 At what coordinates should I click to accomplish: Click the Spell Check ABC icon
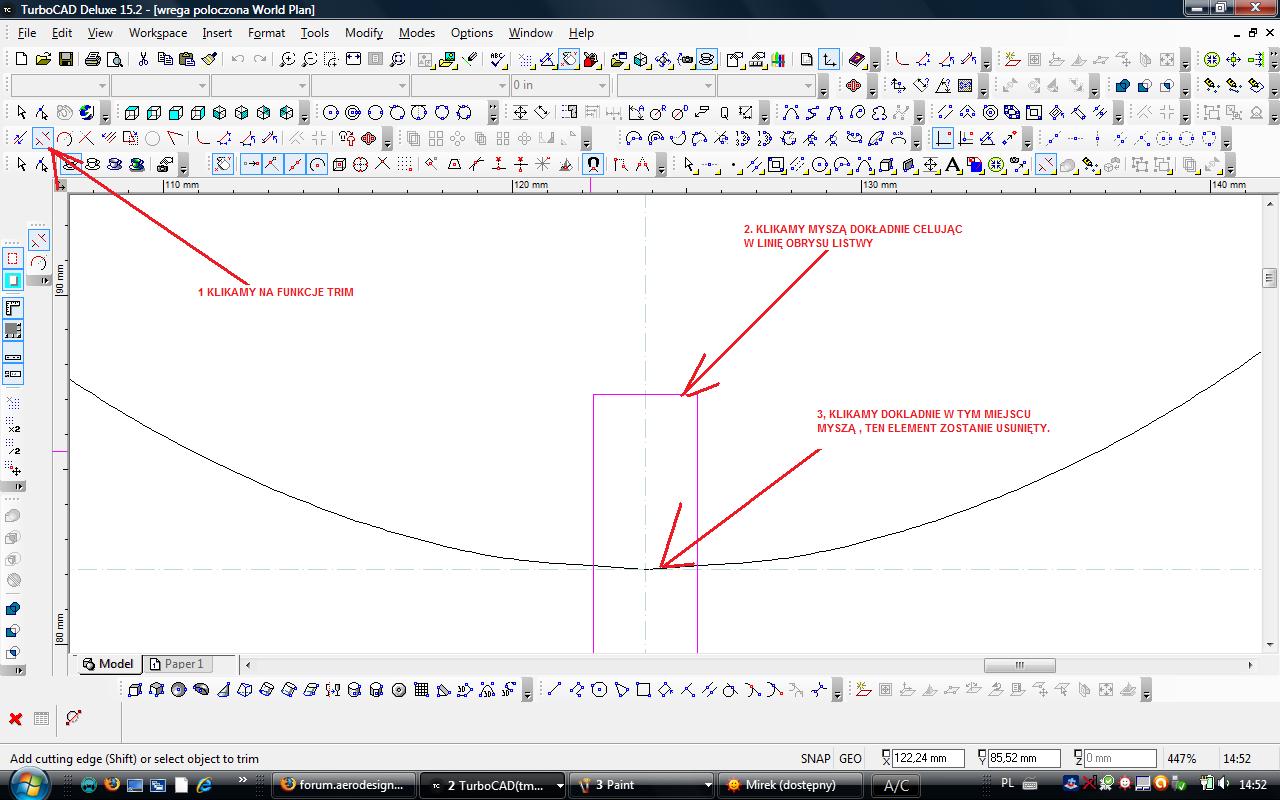[498, 60]
